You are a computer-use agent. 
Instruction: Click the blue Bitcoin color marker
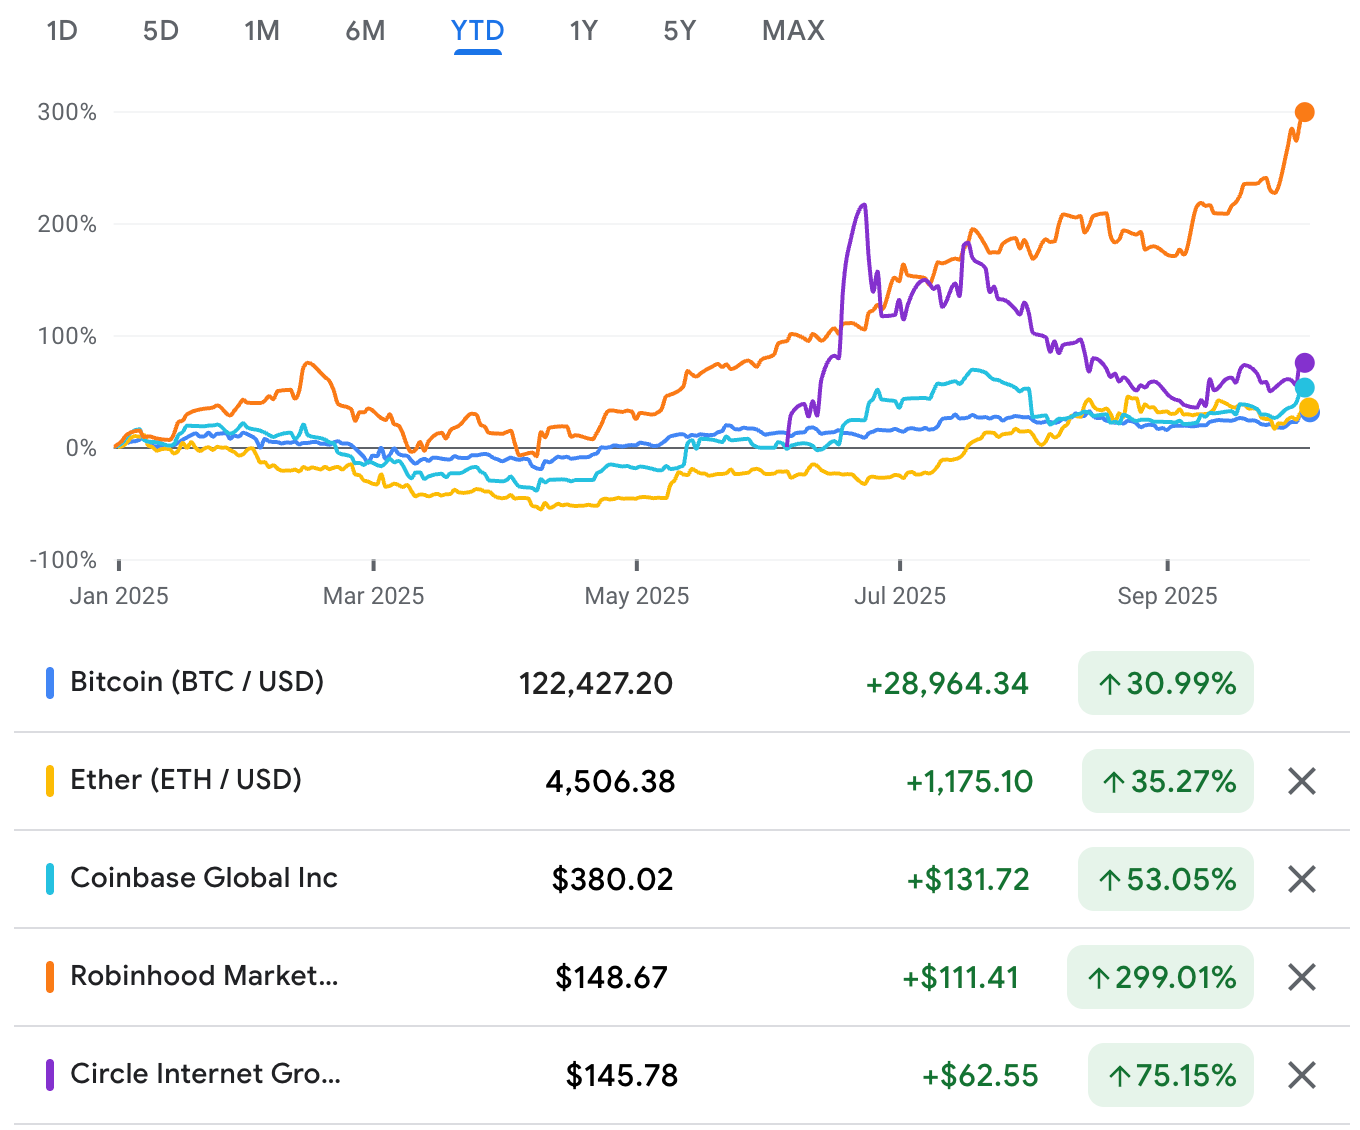pyautogui.click(x=50, y=683)
